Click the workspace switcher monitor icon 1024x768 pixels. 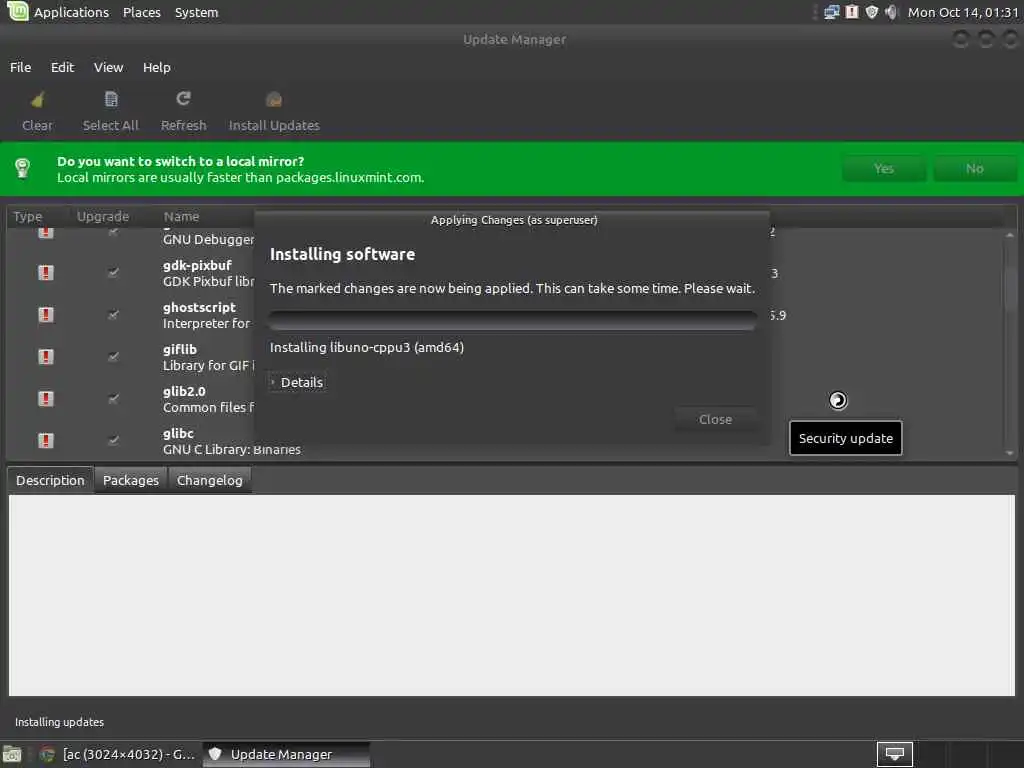coord(894,754)
